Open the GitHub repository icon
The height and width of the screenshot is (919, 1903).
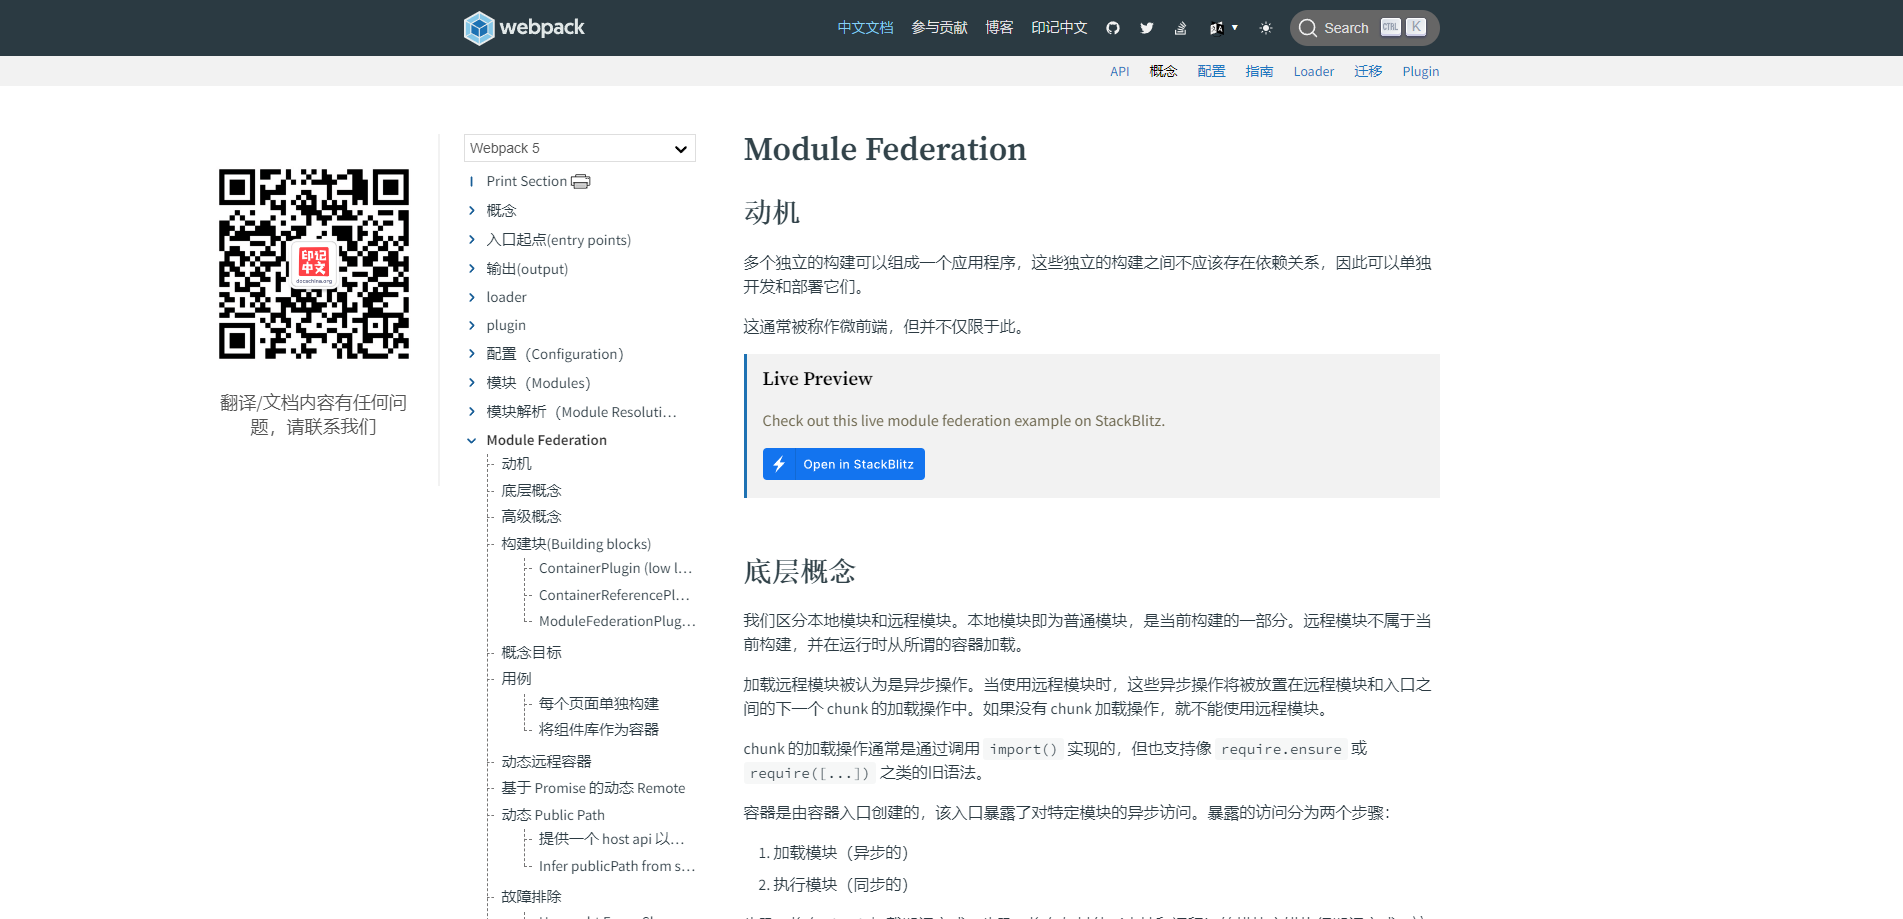pos(1113,28)
